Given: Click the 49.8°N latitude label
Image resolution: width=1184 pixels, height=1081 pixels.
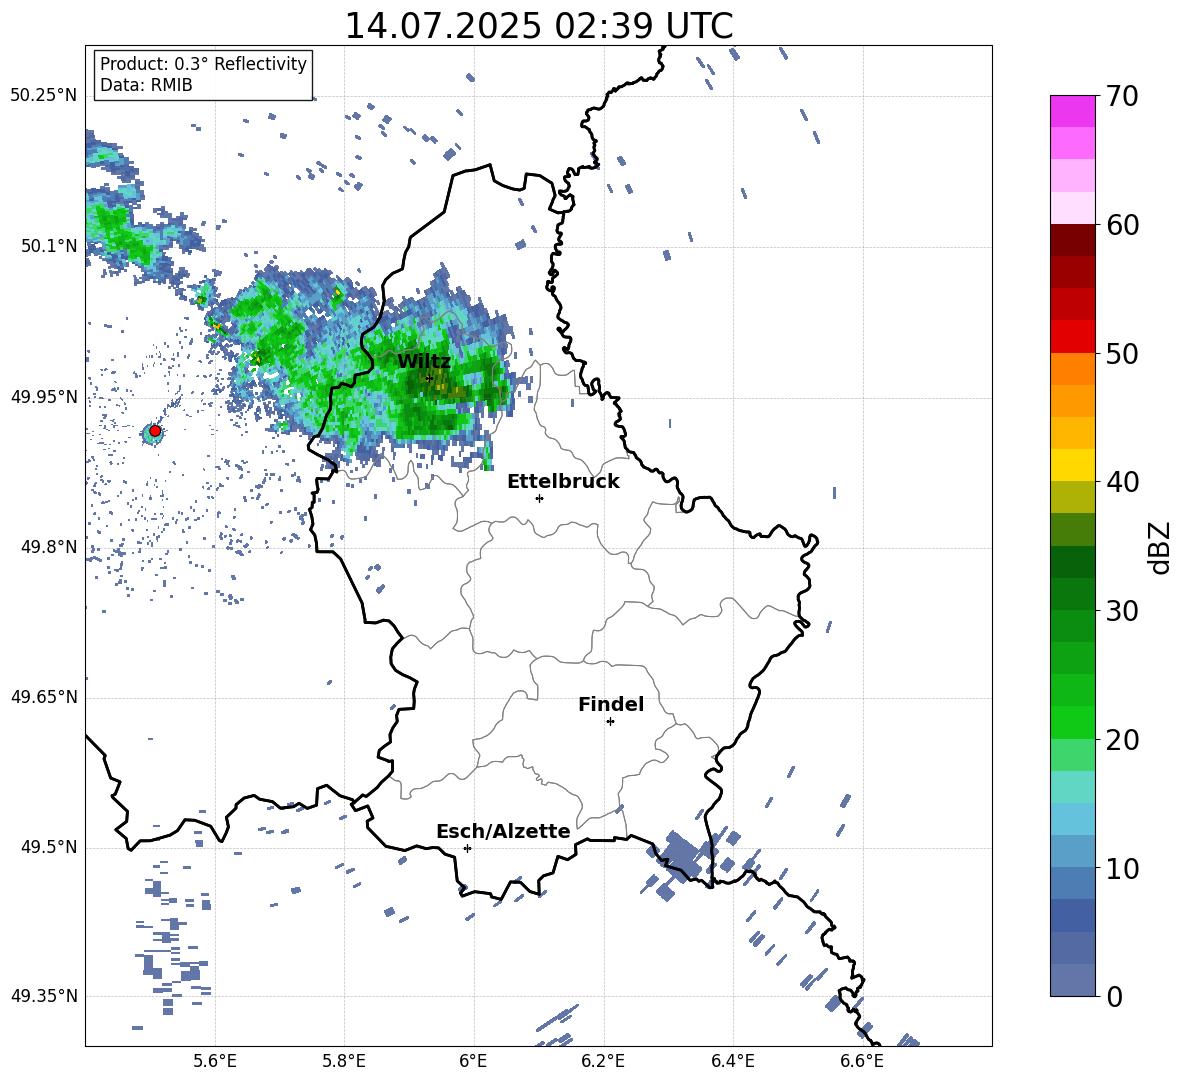Looking at the screenshot, I should pyautogui.click(x=49, y=547).
